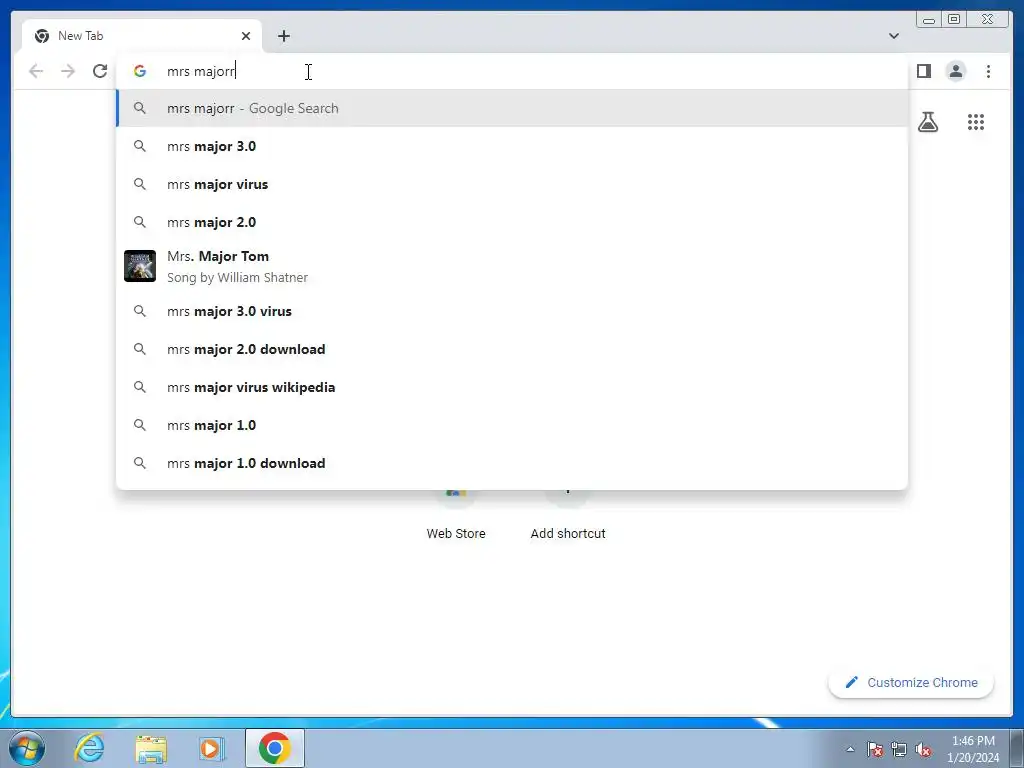1024x768 pixels.
Task: Select the 'mrs major 1.0 download' suggestion
Action: click(512, 463)
